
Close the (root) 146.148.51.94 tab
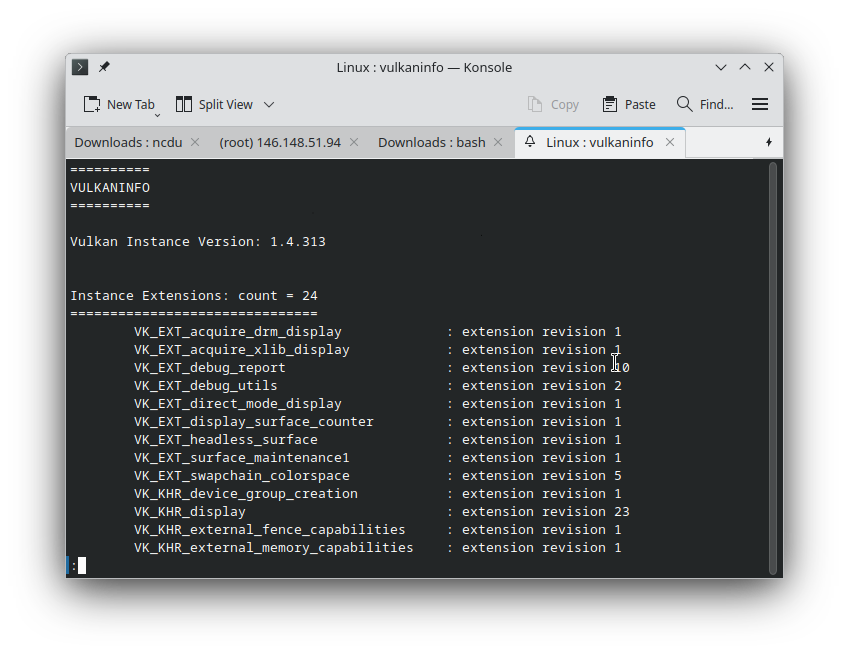(354, 142)
